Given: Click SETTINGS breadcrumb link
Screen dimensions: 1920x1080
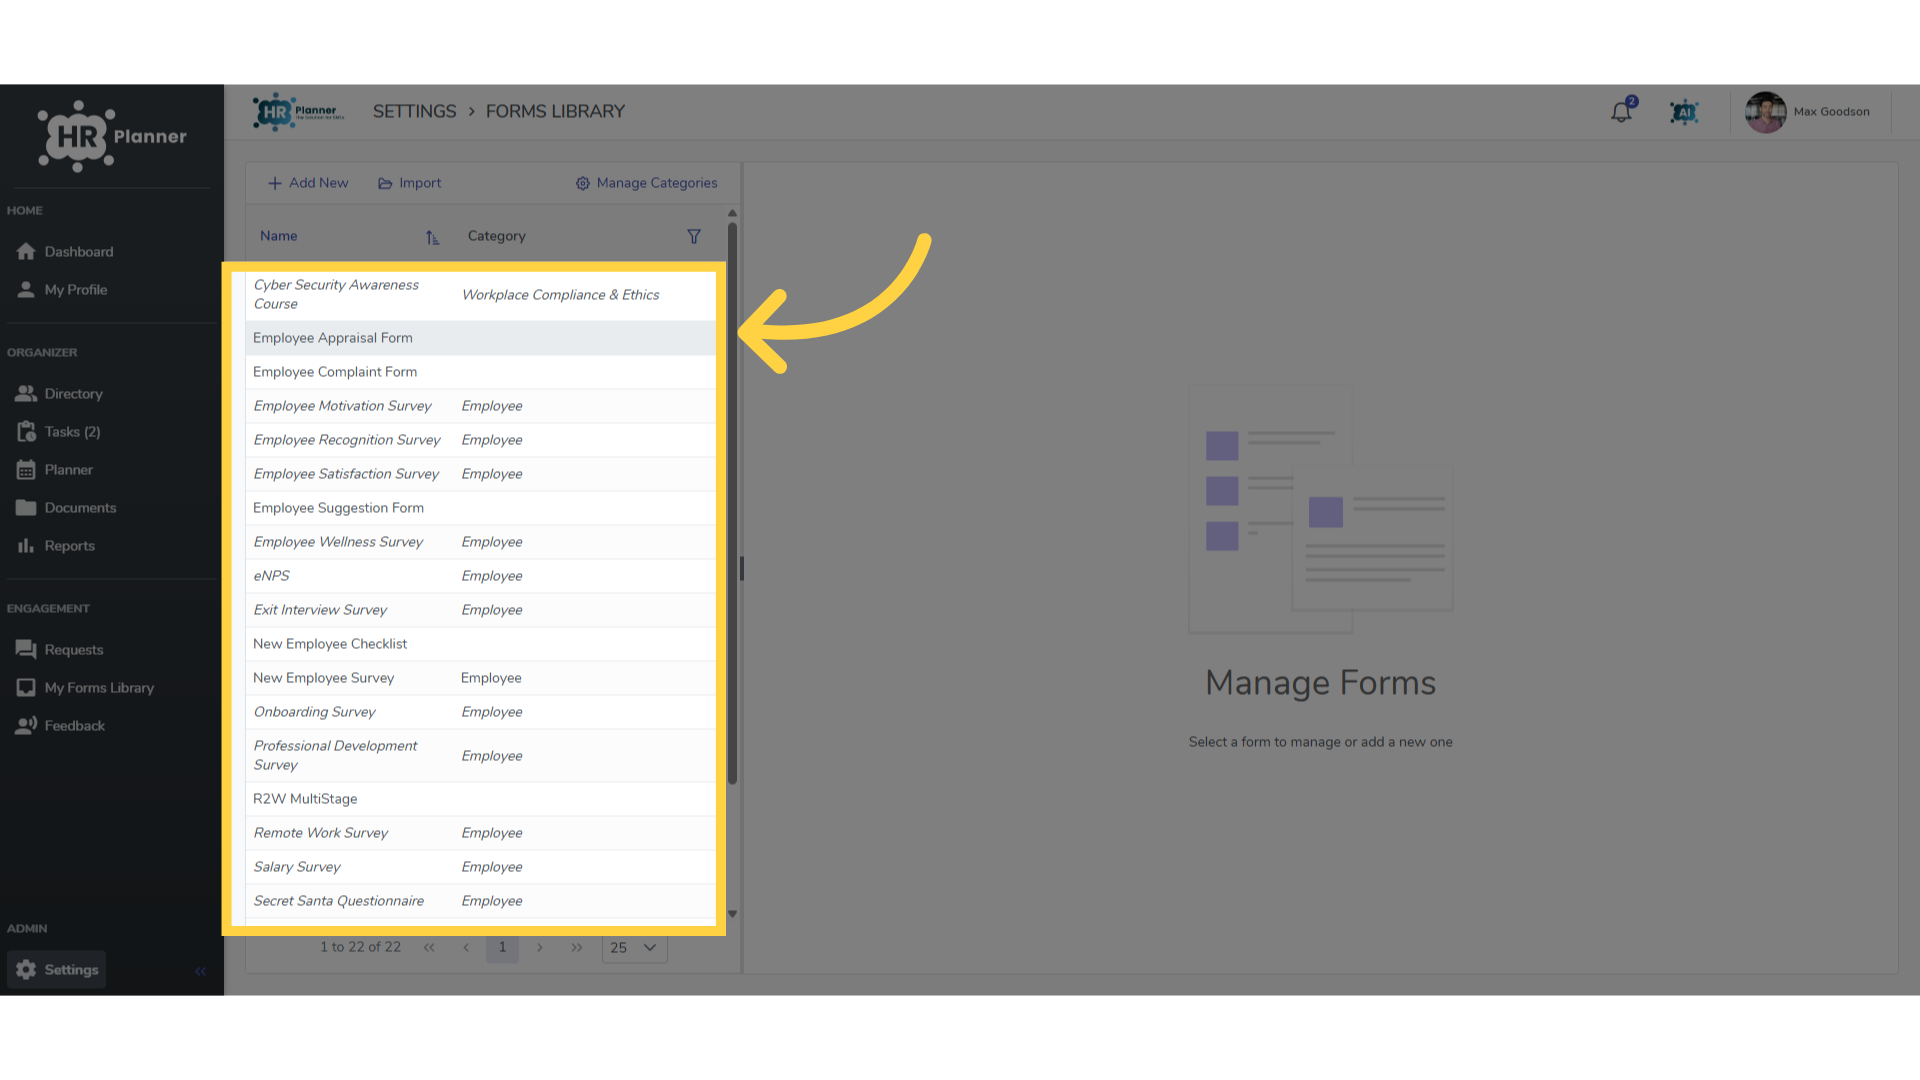Looking at the screenshot, I should (x=414, y=112).
